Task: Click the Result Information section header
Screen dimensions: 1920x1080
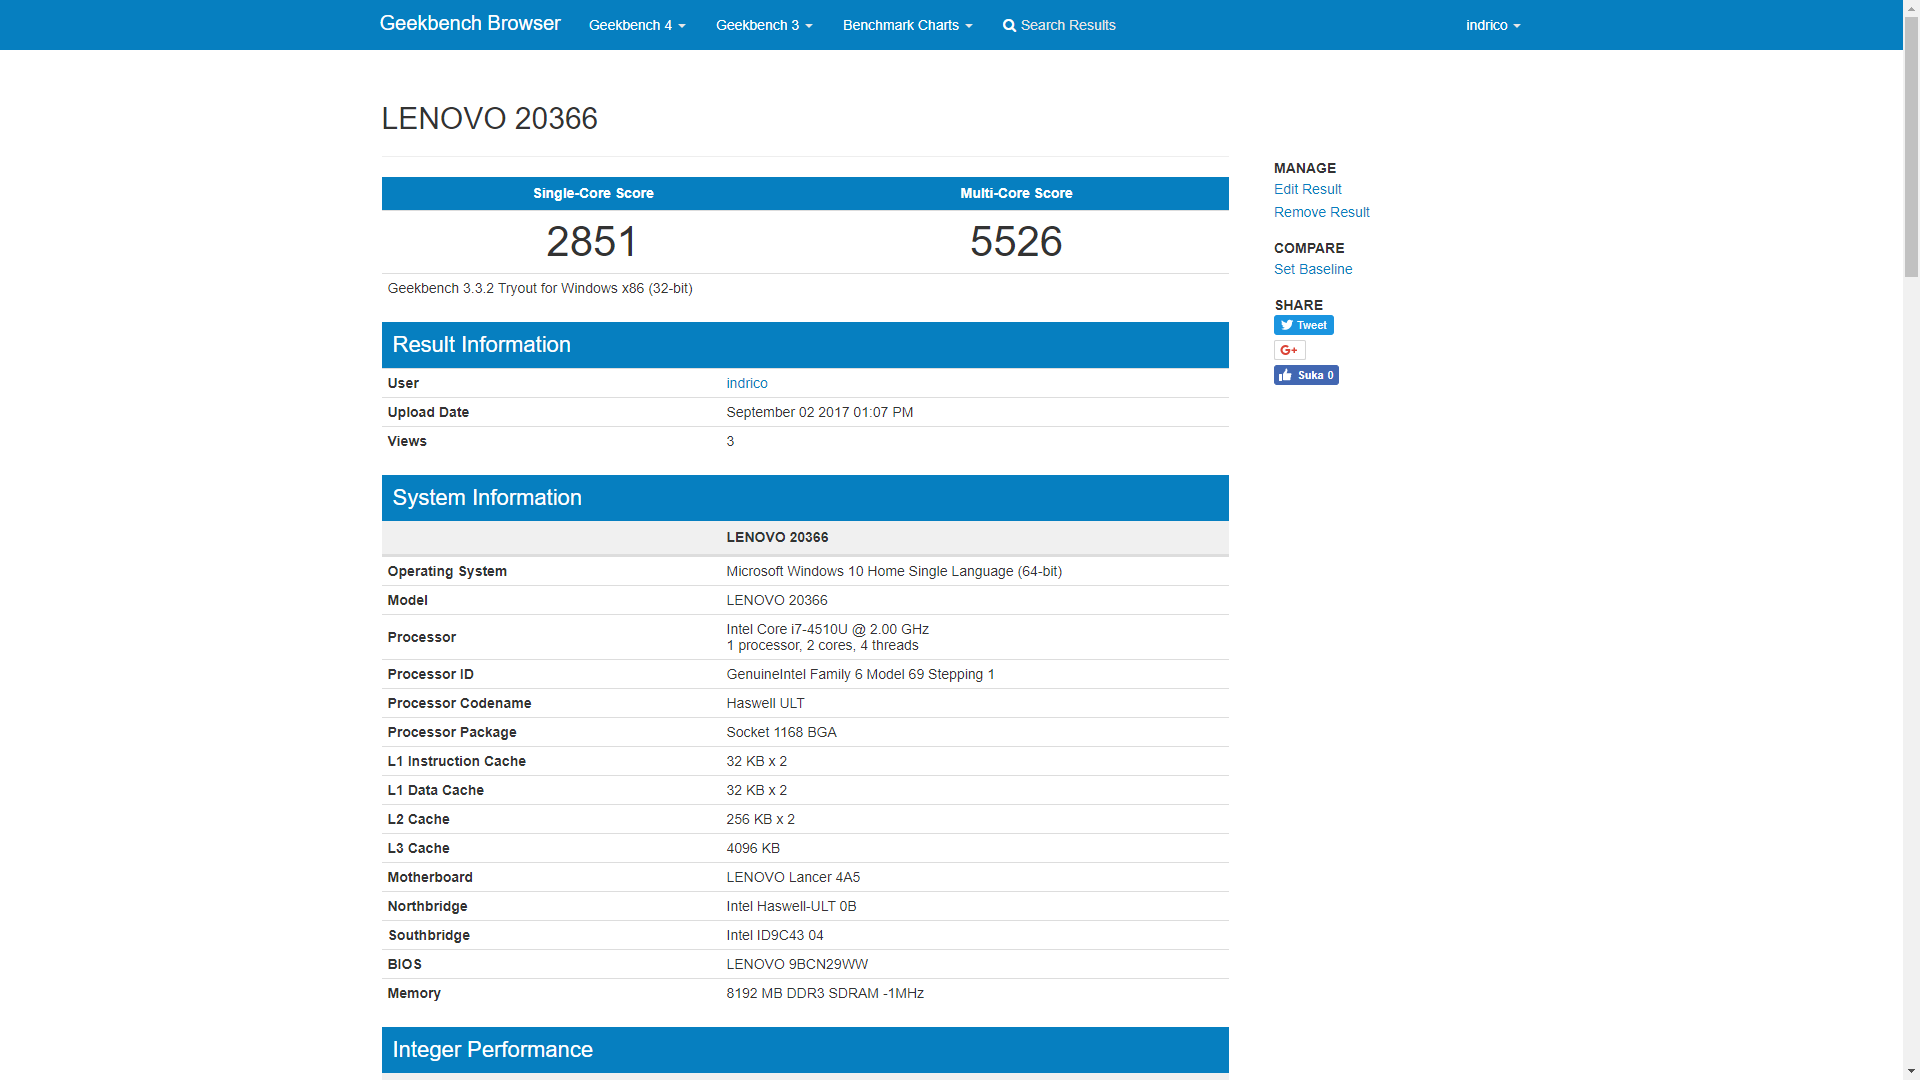Action: tap(805, 345)
